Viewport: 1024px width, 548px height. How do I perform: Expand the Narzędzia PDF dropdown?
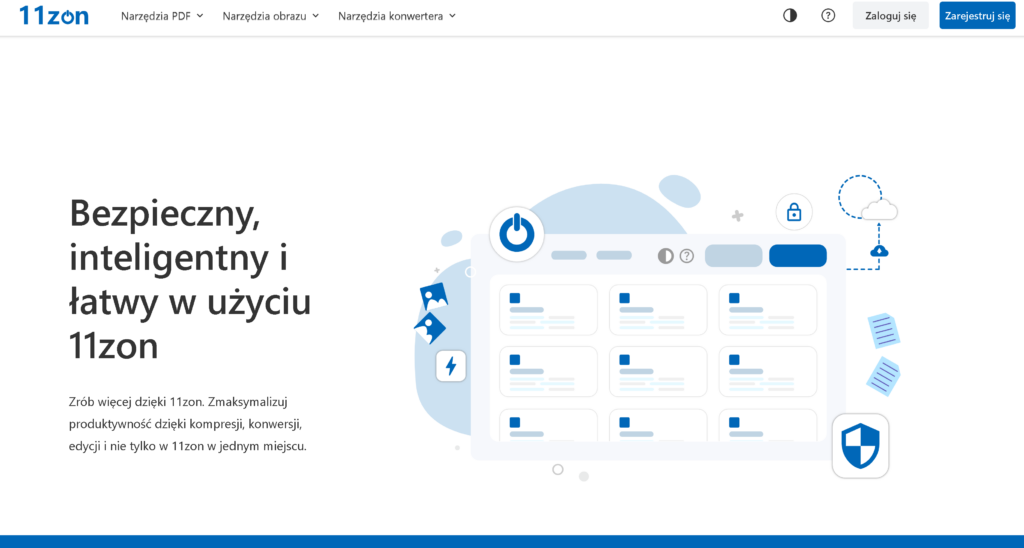(162, 16)
